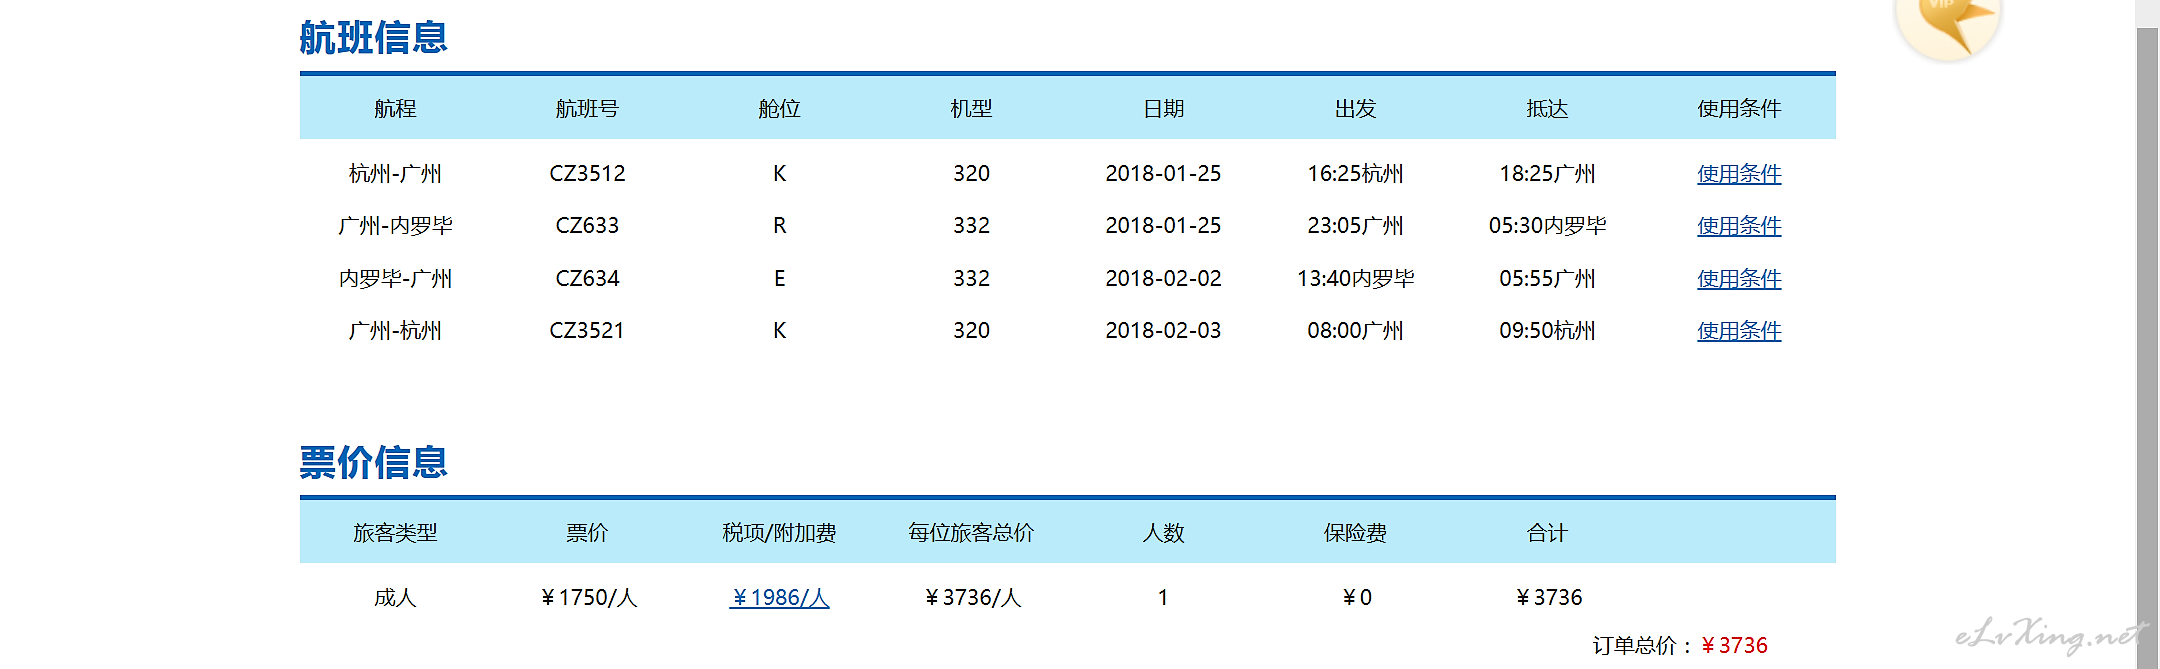Select the CZ3512 flight number cell
Image resolution: width=2160 pixels, height=669 pixels.
[x=587, y=174]
